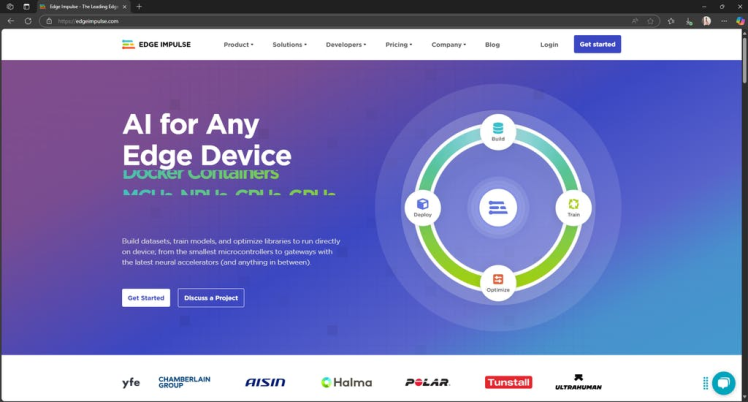748x402 pixels.
Task: Open the browser workspaces icon
Action: pos(10,7)
